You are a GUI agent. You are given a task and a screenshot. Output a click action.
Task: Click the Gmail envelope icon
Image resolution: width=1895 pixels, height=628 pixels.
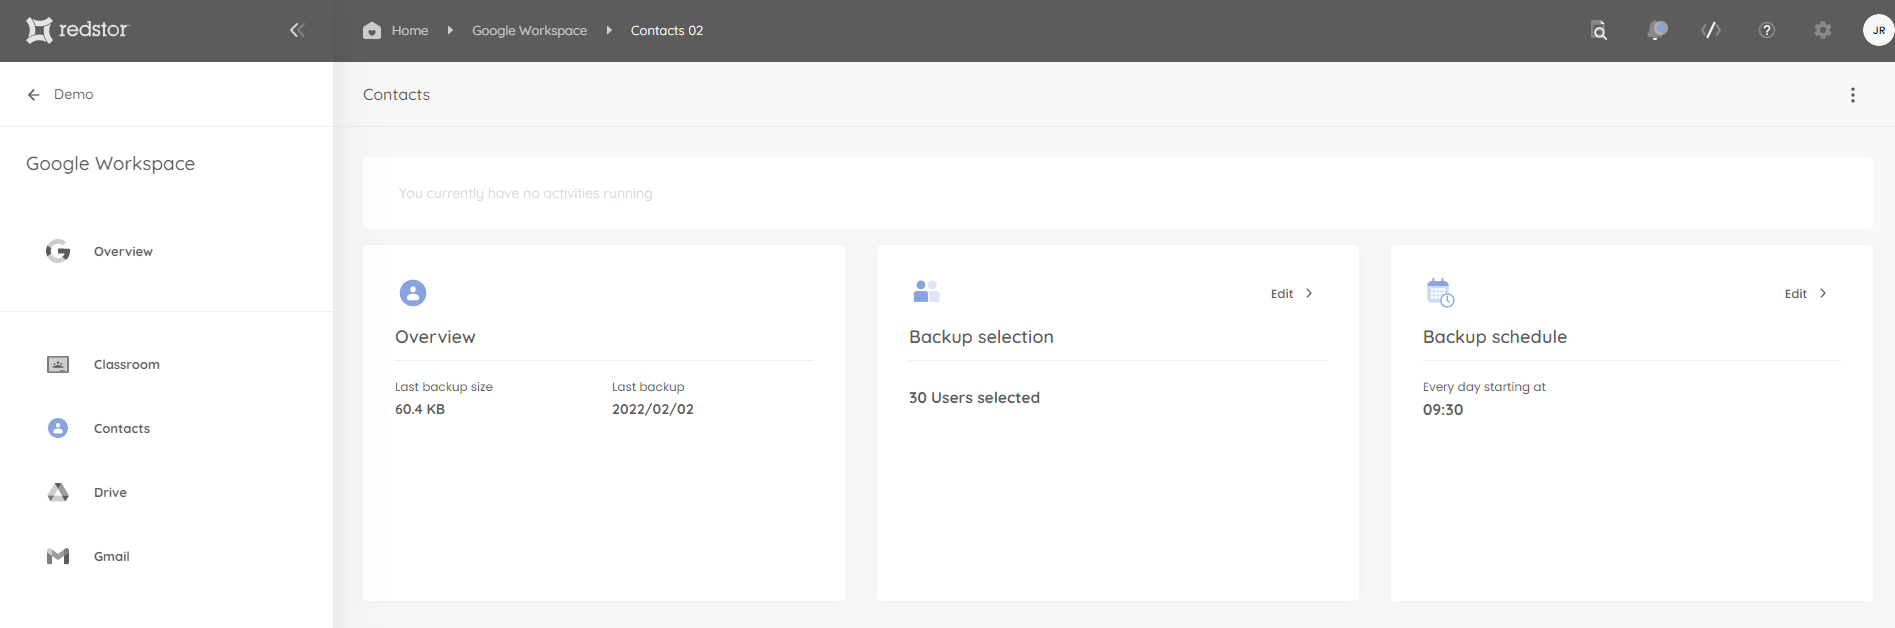point(58,556)
